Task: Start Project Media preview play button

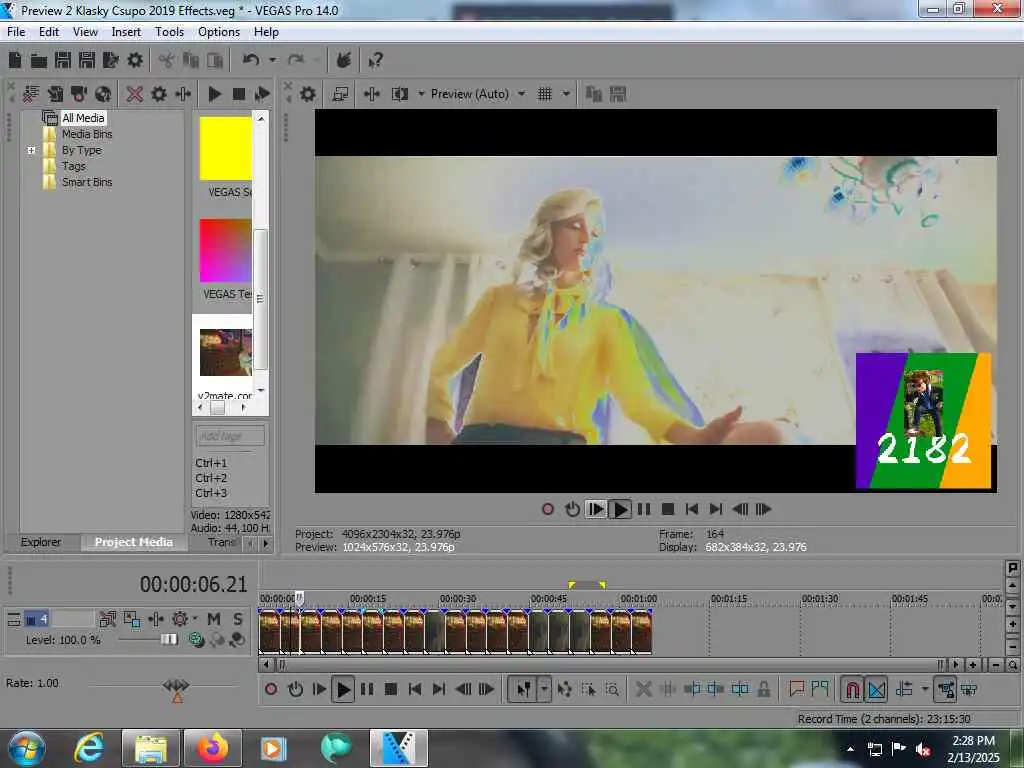Action: tap(214, 94)
